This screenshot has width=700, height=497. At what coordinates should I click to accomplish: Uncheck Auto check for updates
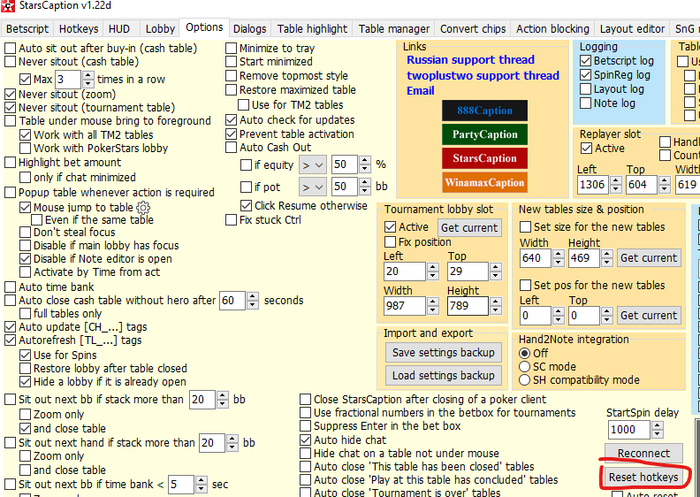click(x=231, y=120)
